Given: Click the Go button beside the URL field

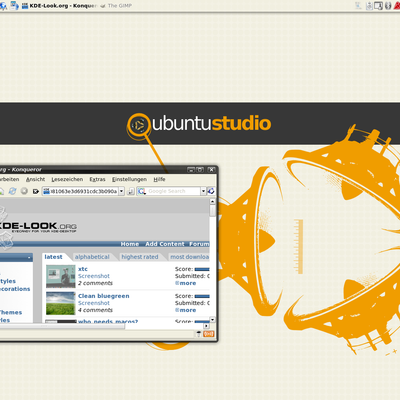Looking at the screenshot, I should [x=131, y=191].
